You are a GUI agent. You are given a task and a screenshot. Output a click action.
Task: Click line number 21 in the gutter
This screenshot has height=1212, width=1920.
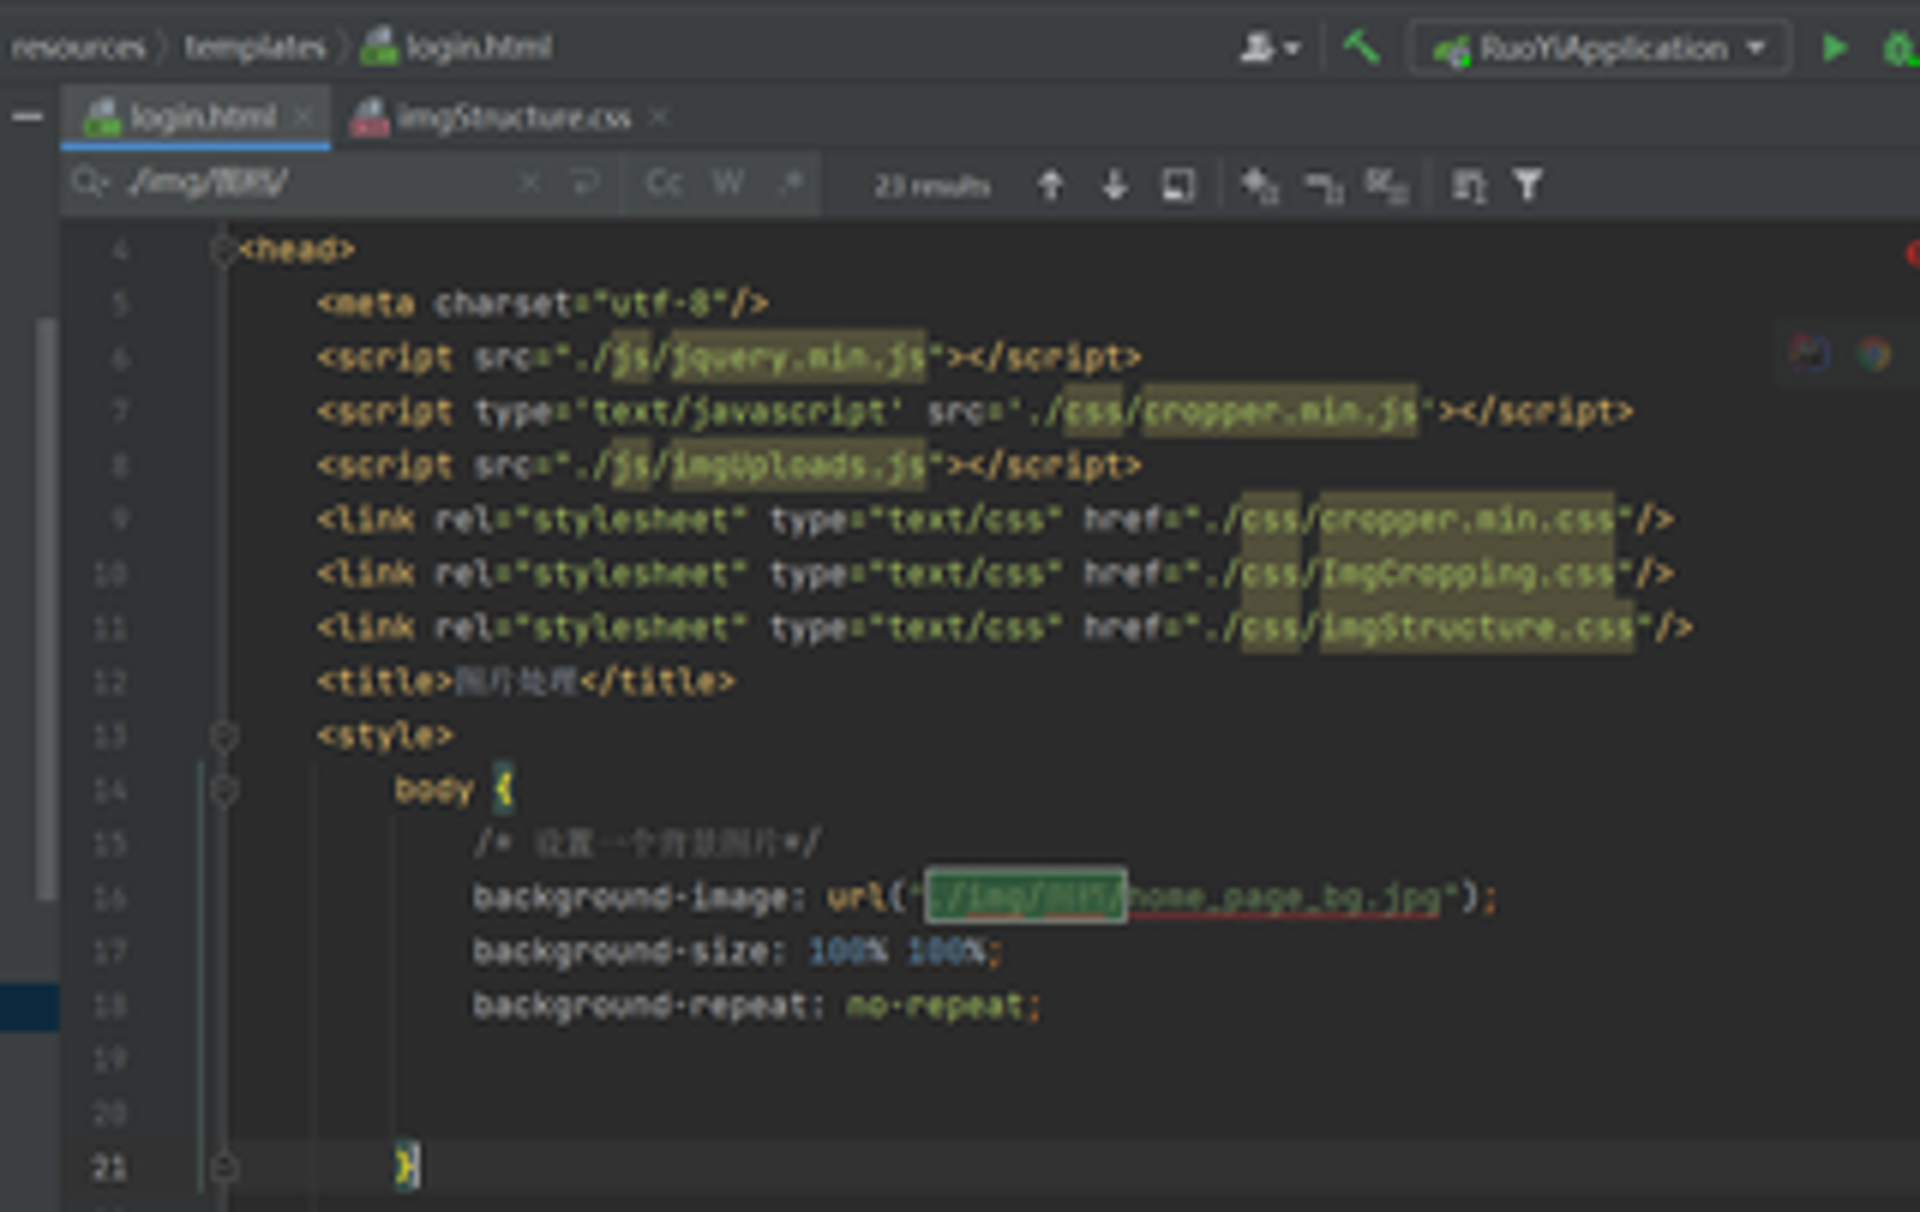pyautogui.click(x=109, y=1167)
